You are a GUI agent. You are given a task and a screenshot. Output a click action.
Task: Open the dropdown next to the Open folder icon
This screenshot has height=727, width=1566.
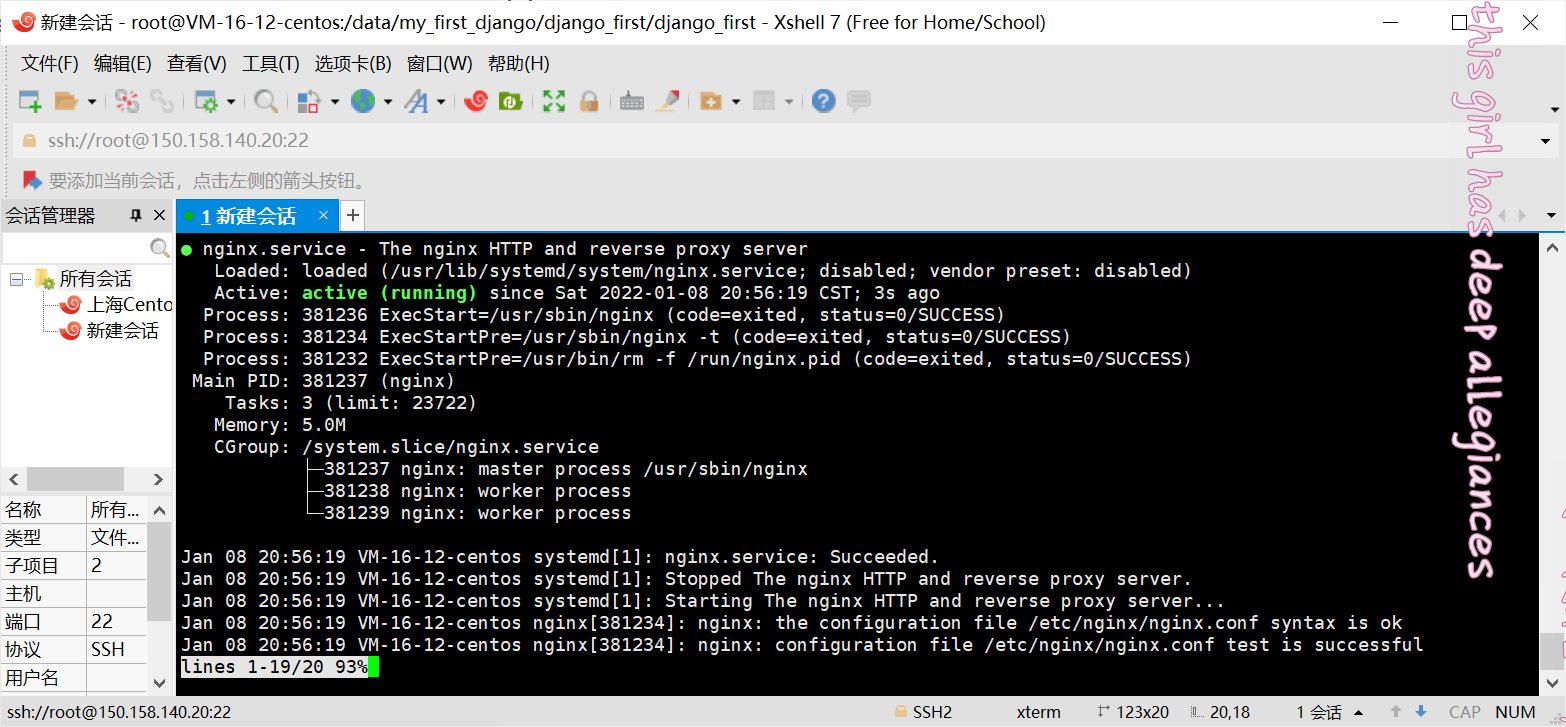tap(92, 101)
